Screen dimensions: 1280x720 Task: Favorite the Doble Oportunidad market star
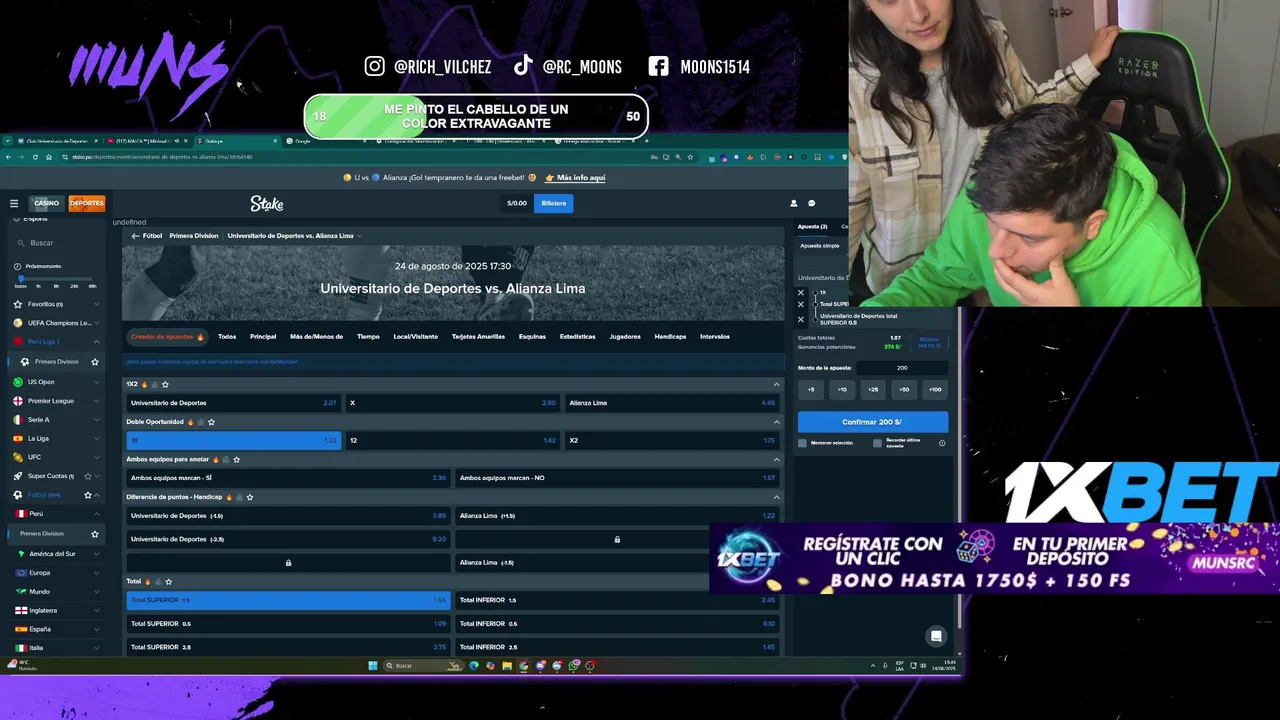click(211, 422)
